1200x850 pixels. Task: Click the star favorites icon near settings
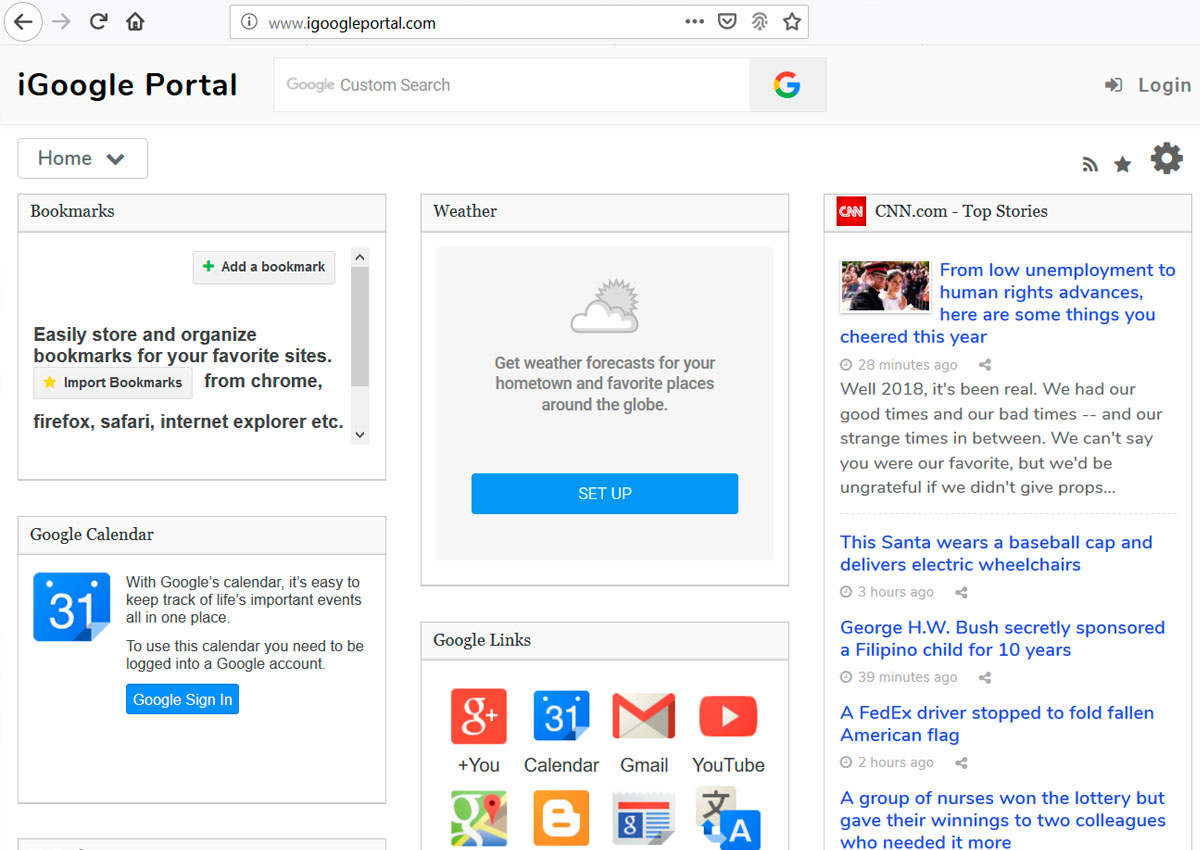click(x=1123, y=164)
